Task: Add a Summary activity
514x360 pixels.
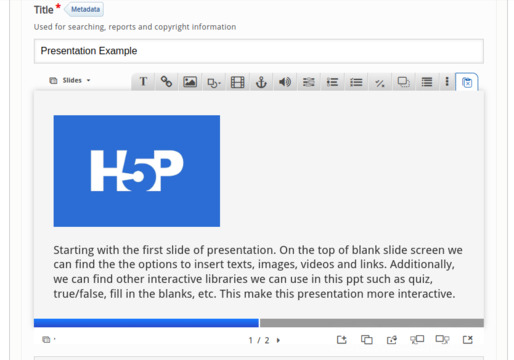Action: [x=427, y=82]
